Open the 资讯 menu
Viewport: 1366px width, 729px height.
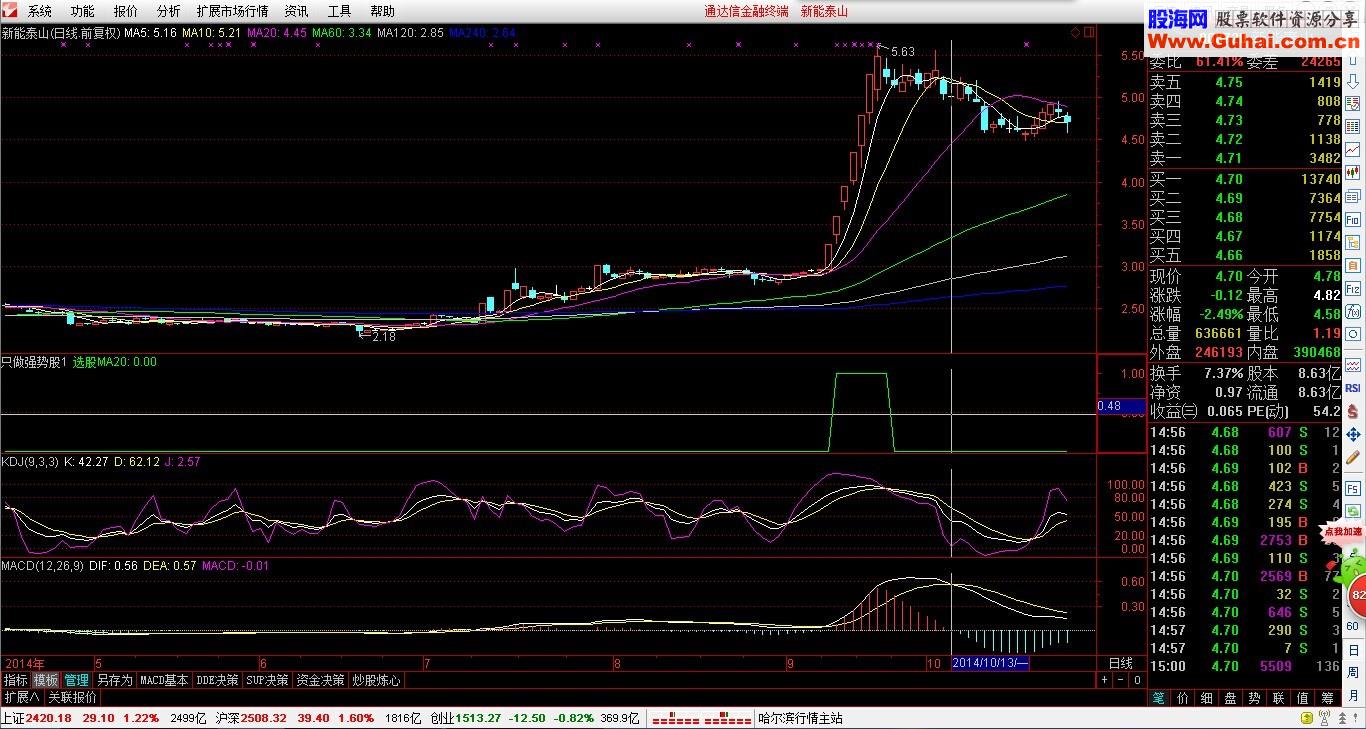[297, 11]
